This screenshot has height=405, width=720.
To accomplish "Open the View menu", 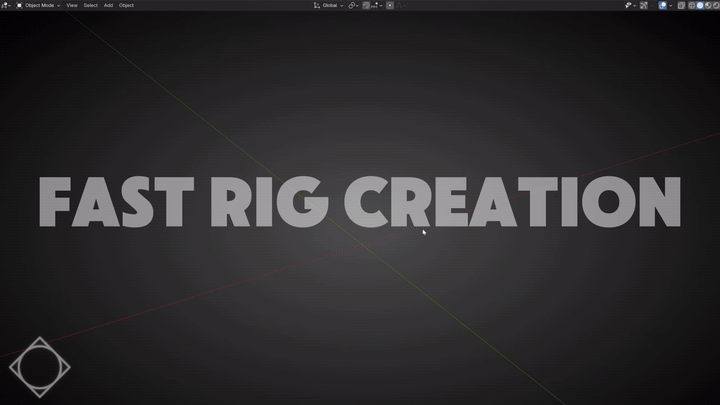I will pyautogui.click(x=72, y=6).
